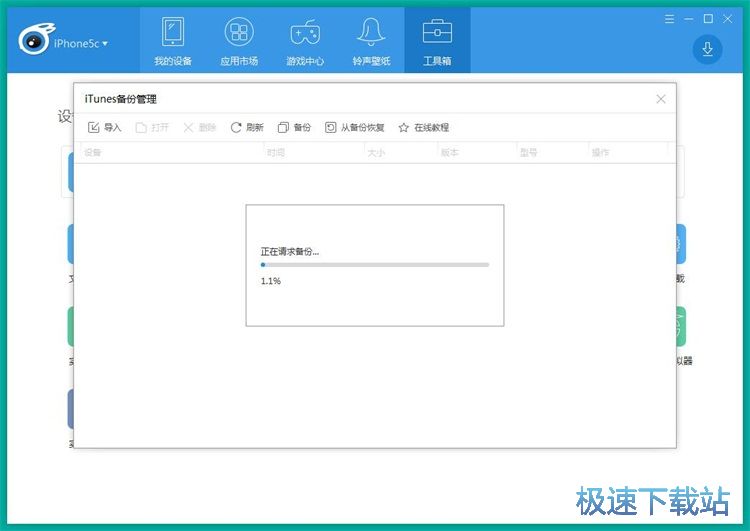The image size is (750, 531).
Task: Click the backup progress bar
Action: 375,265
